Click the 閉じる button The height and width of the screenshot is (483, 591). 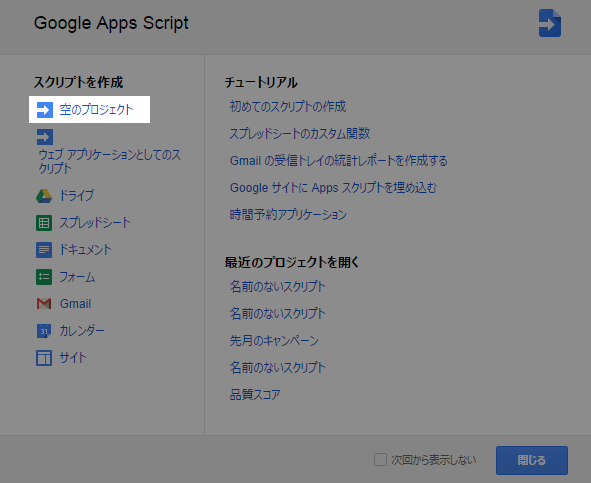point(532,460)
